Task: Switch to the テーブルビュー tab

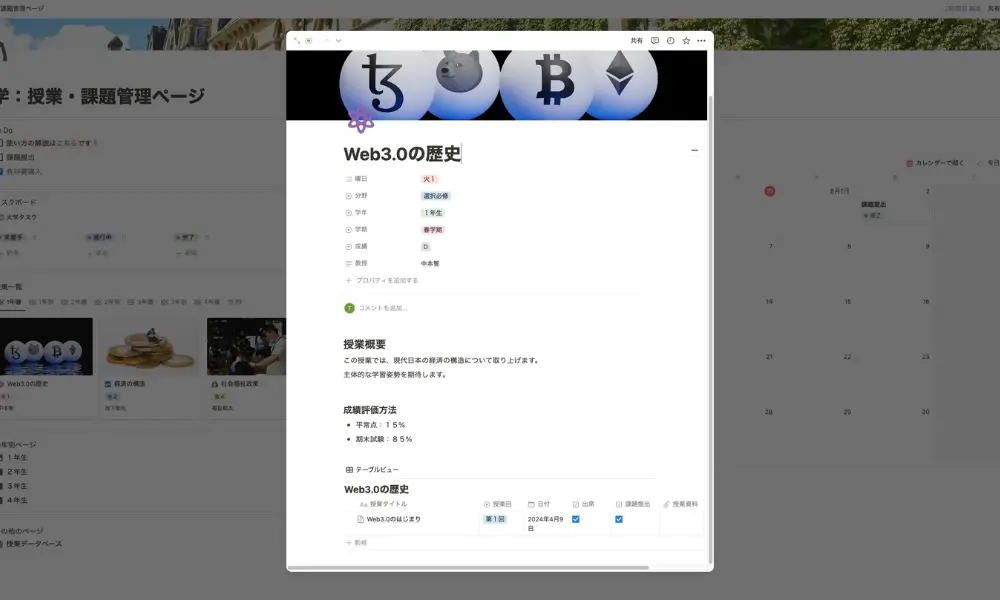Action: (372, 470)
